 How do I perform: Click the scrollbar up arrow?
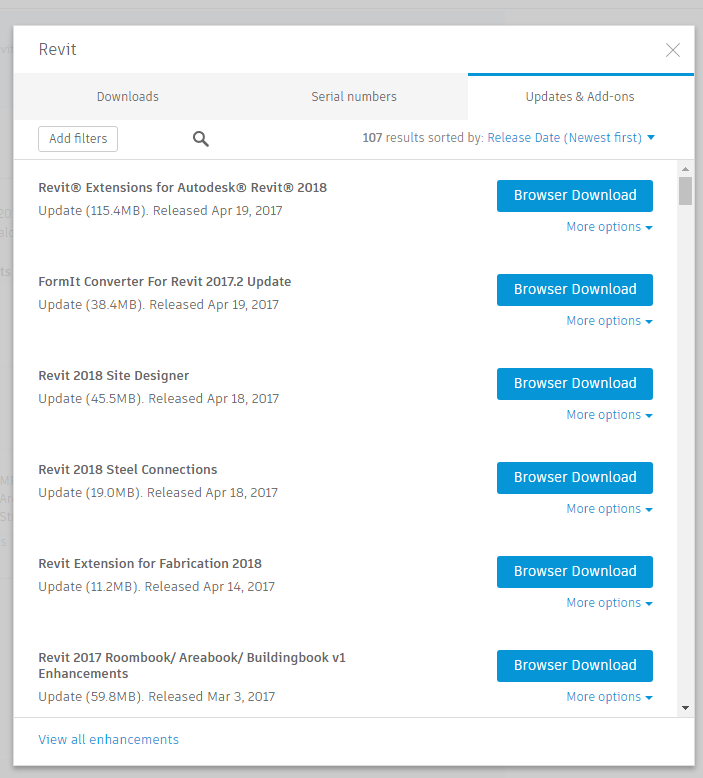point(685,169)
